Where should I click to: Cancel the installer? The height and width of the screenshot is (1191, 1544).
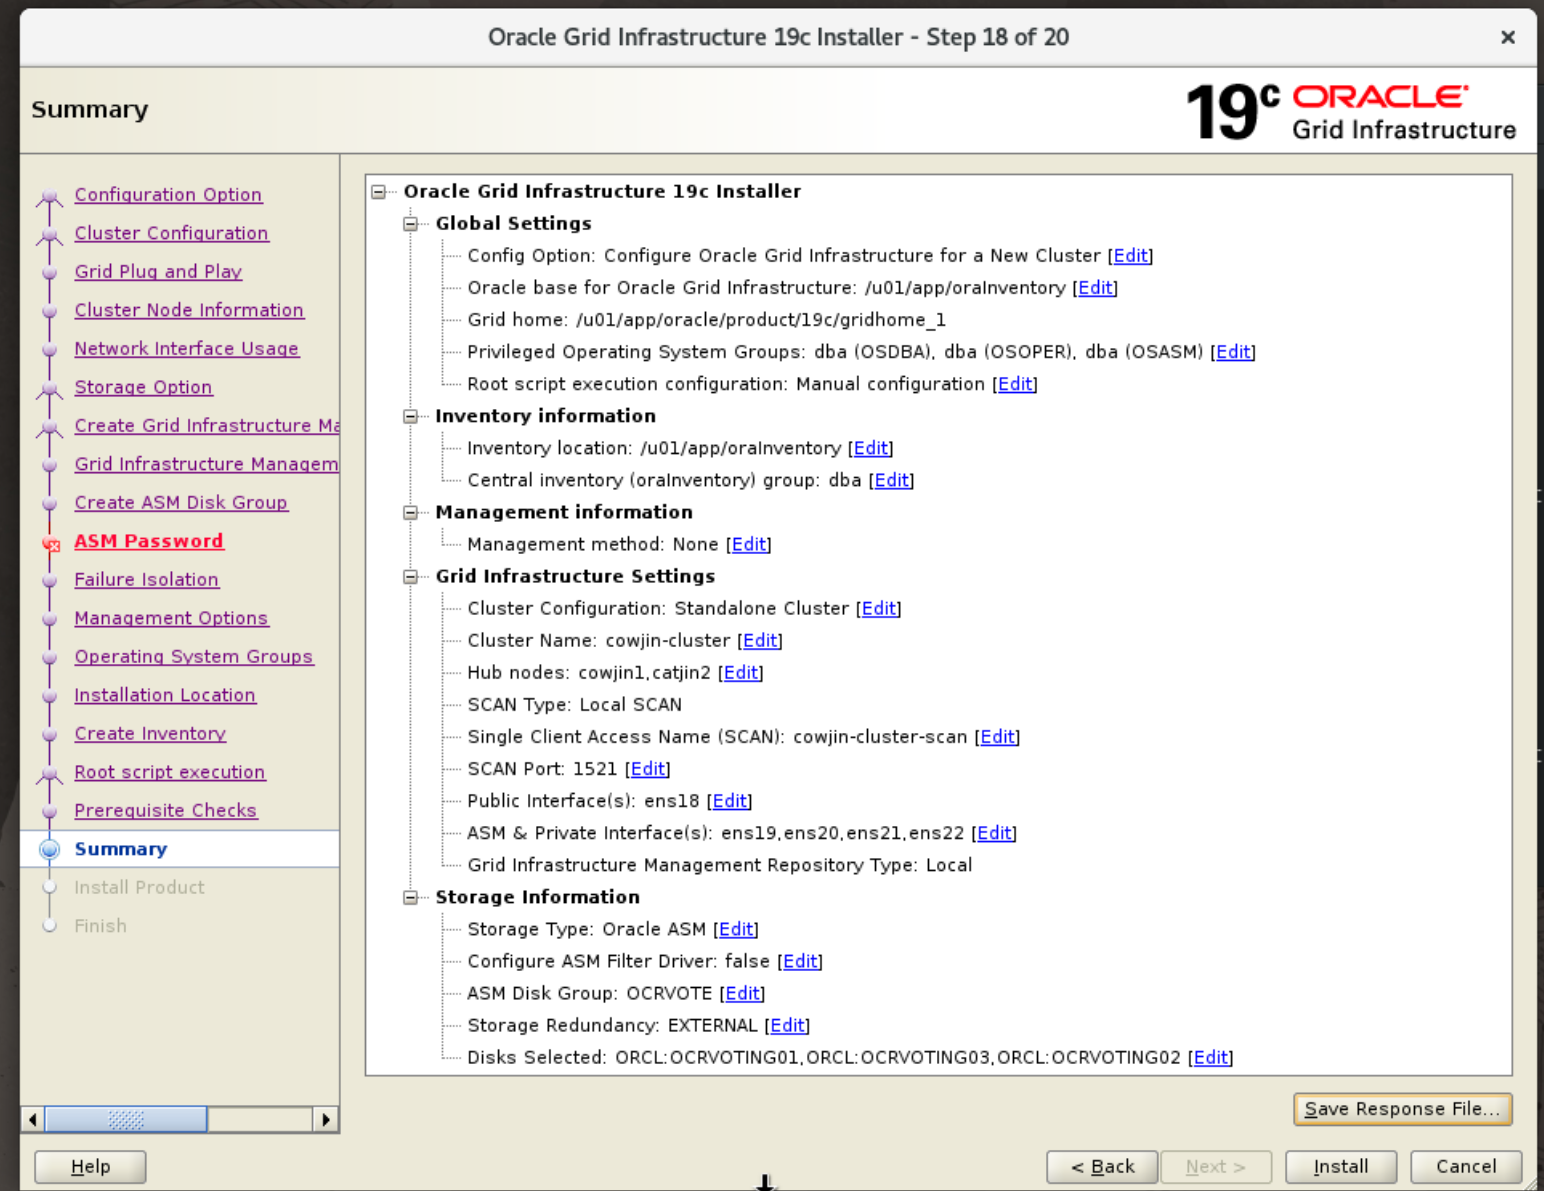pyautogui.click(x=1466, y=1166)
